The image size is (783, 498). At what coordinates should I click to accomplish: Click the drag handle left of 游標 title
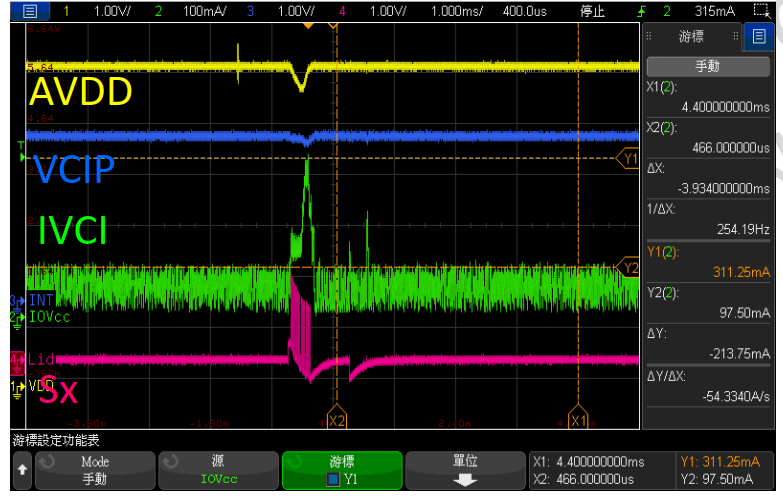[649, 36]
